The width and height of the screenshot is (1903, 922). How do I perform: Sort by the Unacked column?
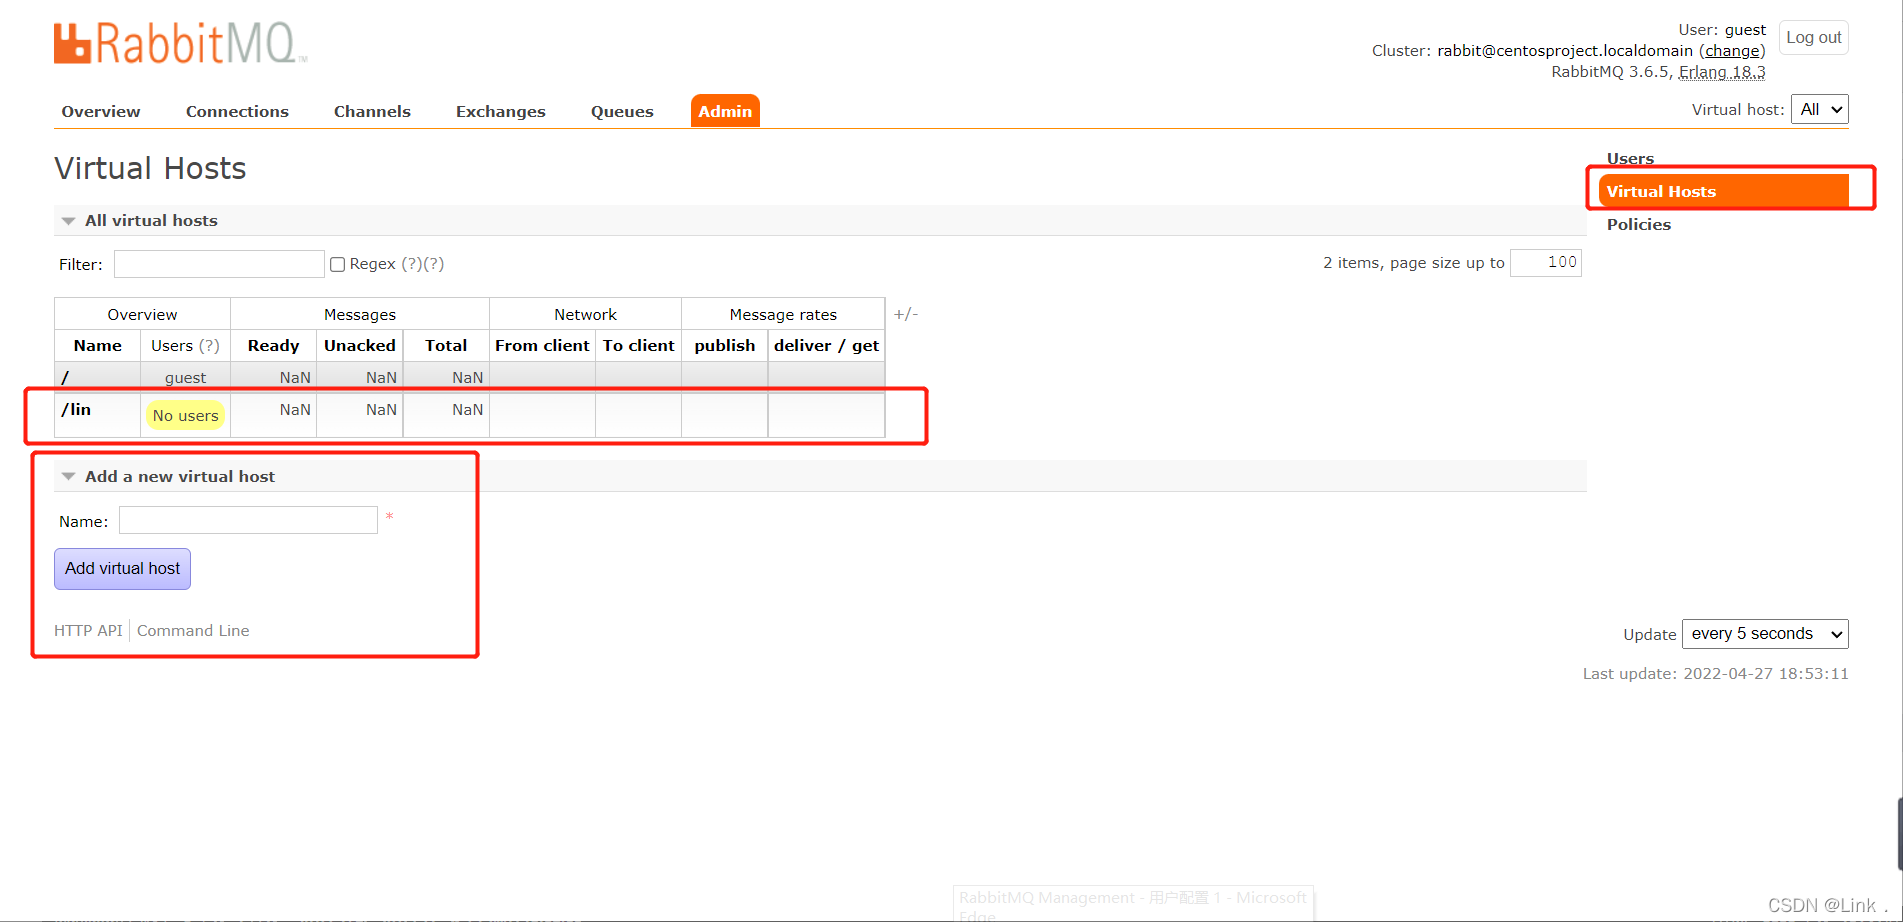click(x=360, y=345)
